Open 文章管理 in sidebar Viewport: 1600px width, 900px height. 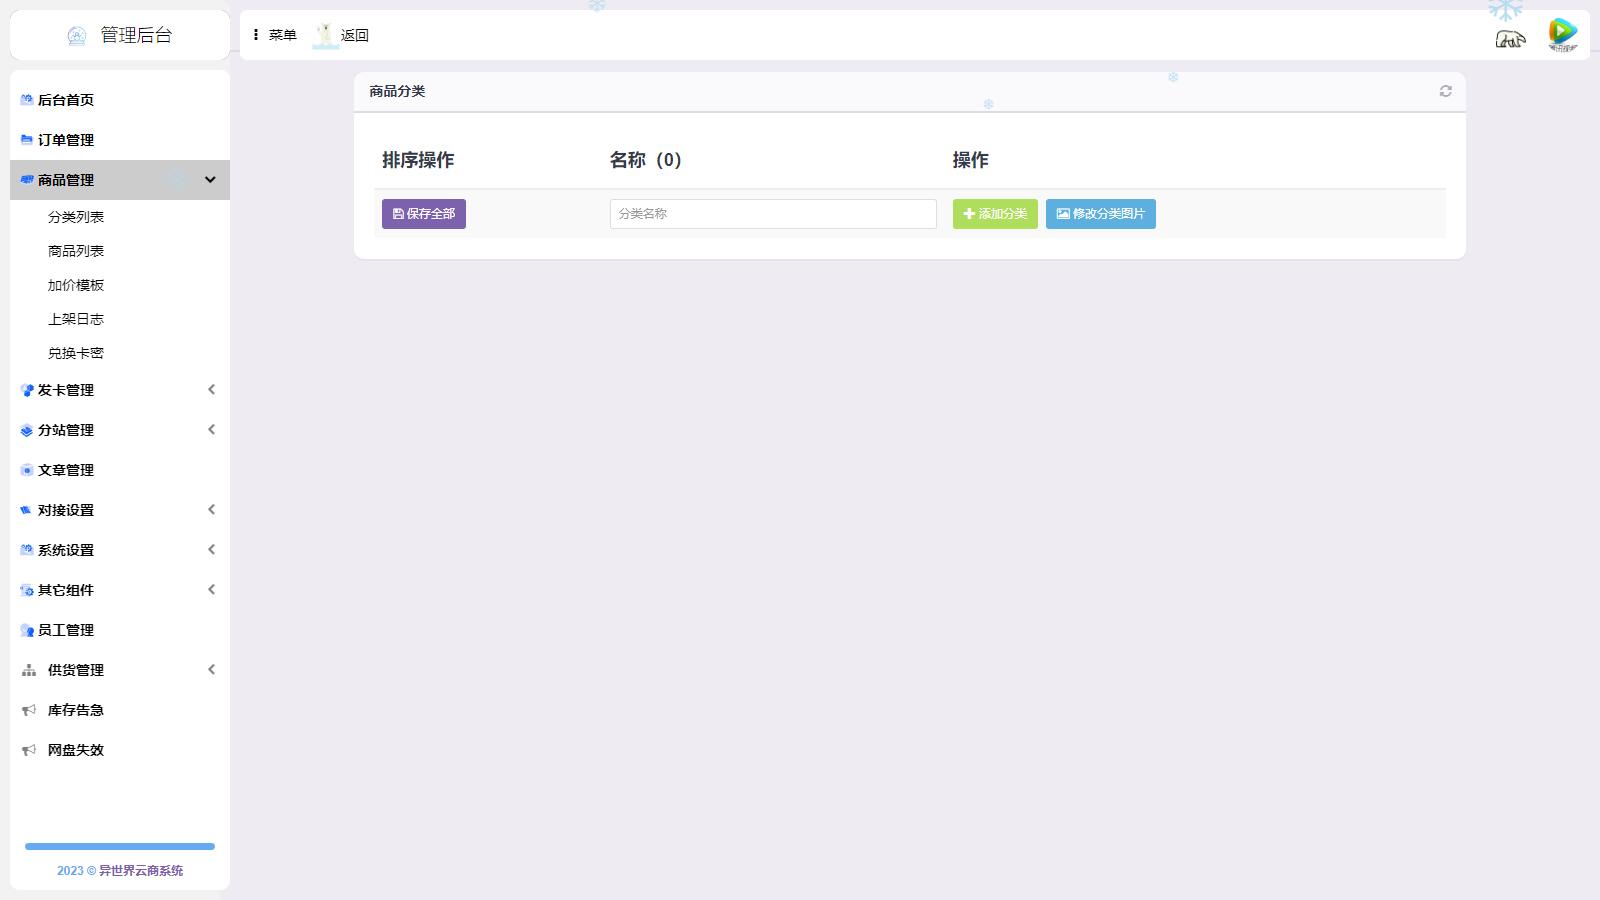coord(66,470)
